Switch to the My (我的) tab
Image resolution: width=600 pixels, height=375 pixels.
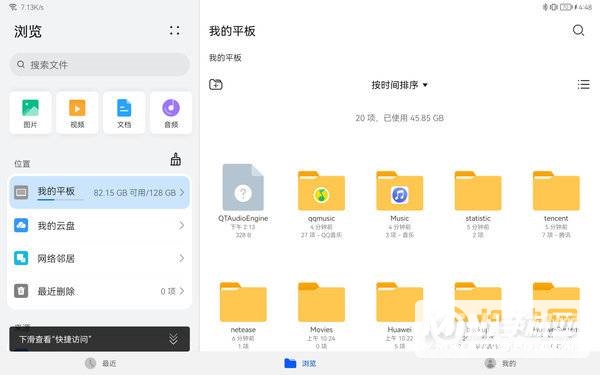pyautogui.click(x=500, y=363)
